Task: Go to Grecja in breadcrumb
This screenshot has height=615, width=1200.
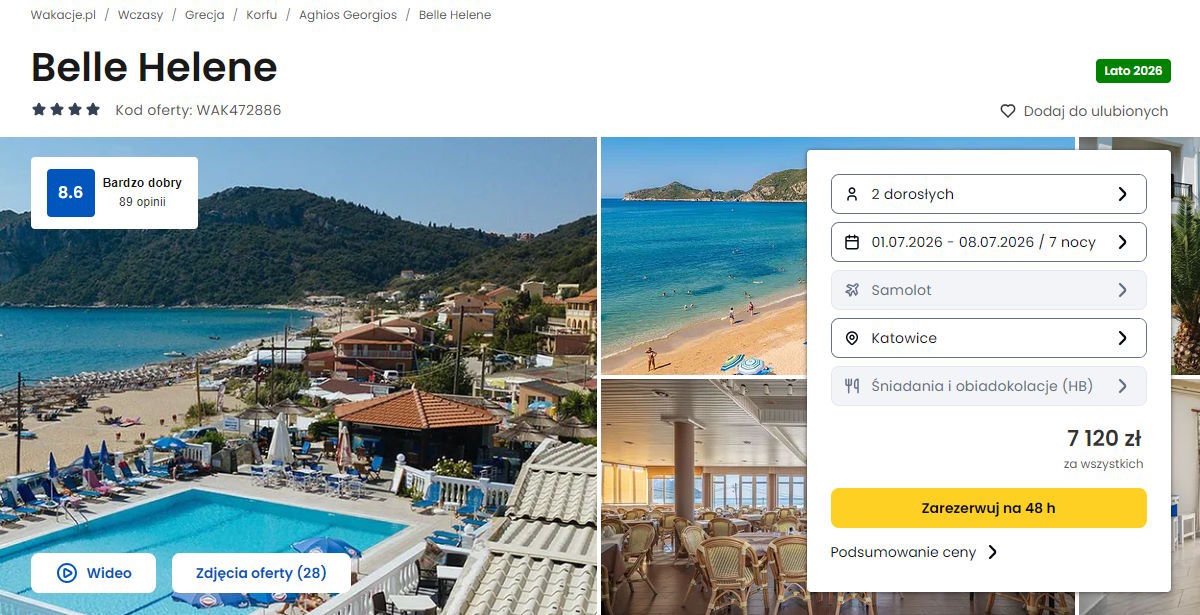Action: 205,15
